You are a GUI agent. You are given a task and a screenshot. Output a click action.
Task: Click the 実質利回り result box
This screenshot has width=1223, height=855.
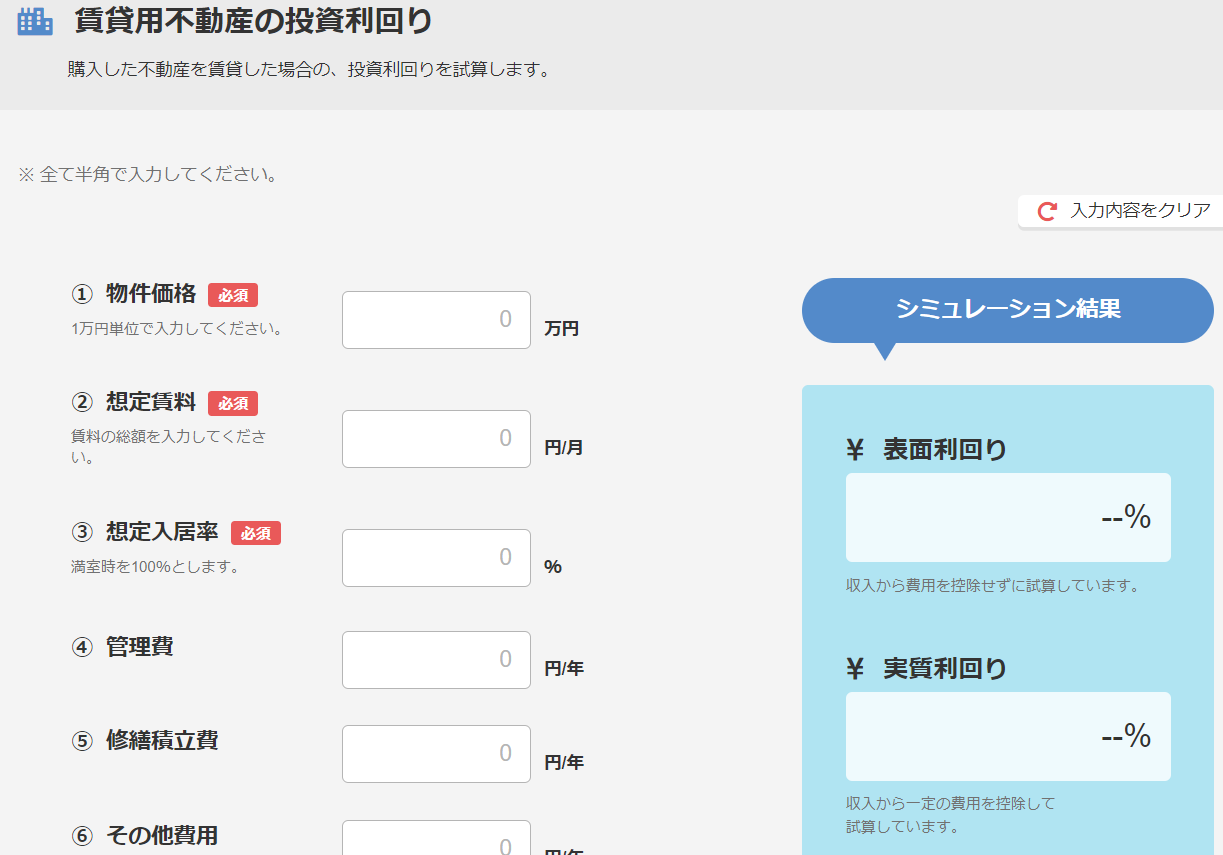pos(1007,736)
